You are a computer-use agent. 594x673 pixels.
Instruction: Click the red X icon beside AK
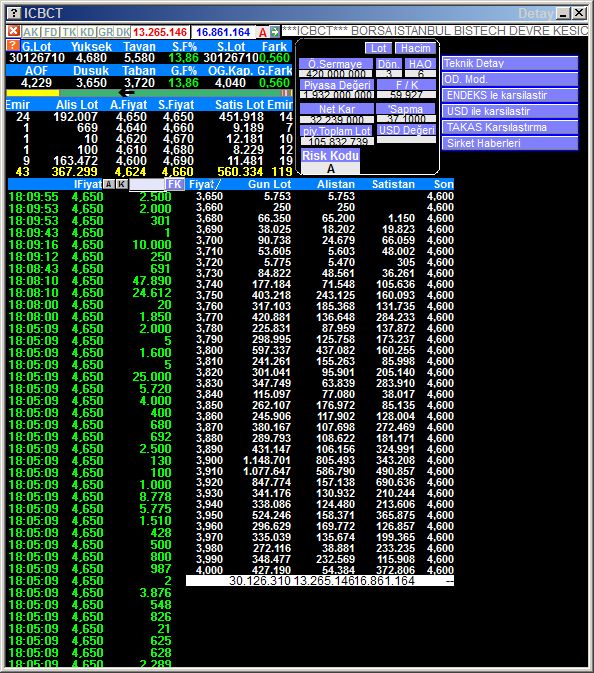tap(13, 31)
